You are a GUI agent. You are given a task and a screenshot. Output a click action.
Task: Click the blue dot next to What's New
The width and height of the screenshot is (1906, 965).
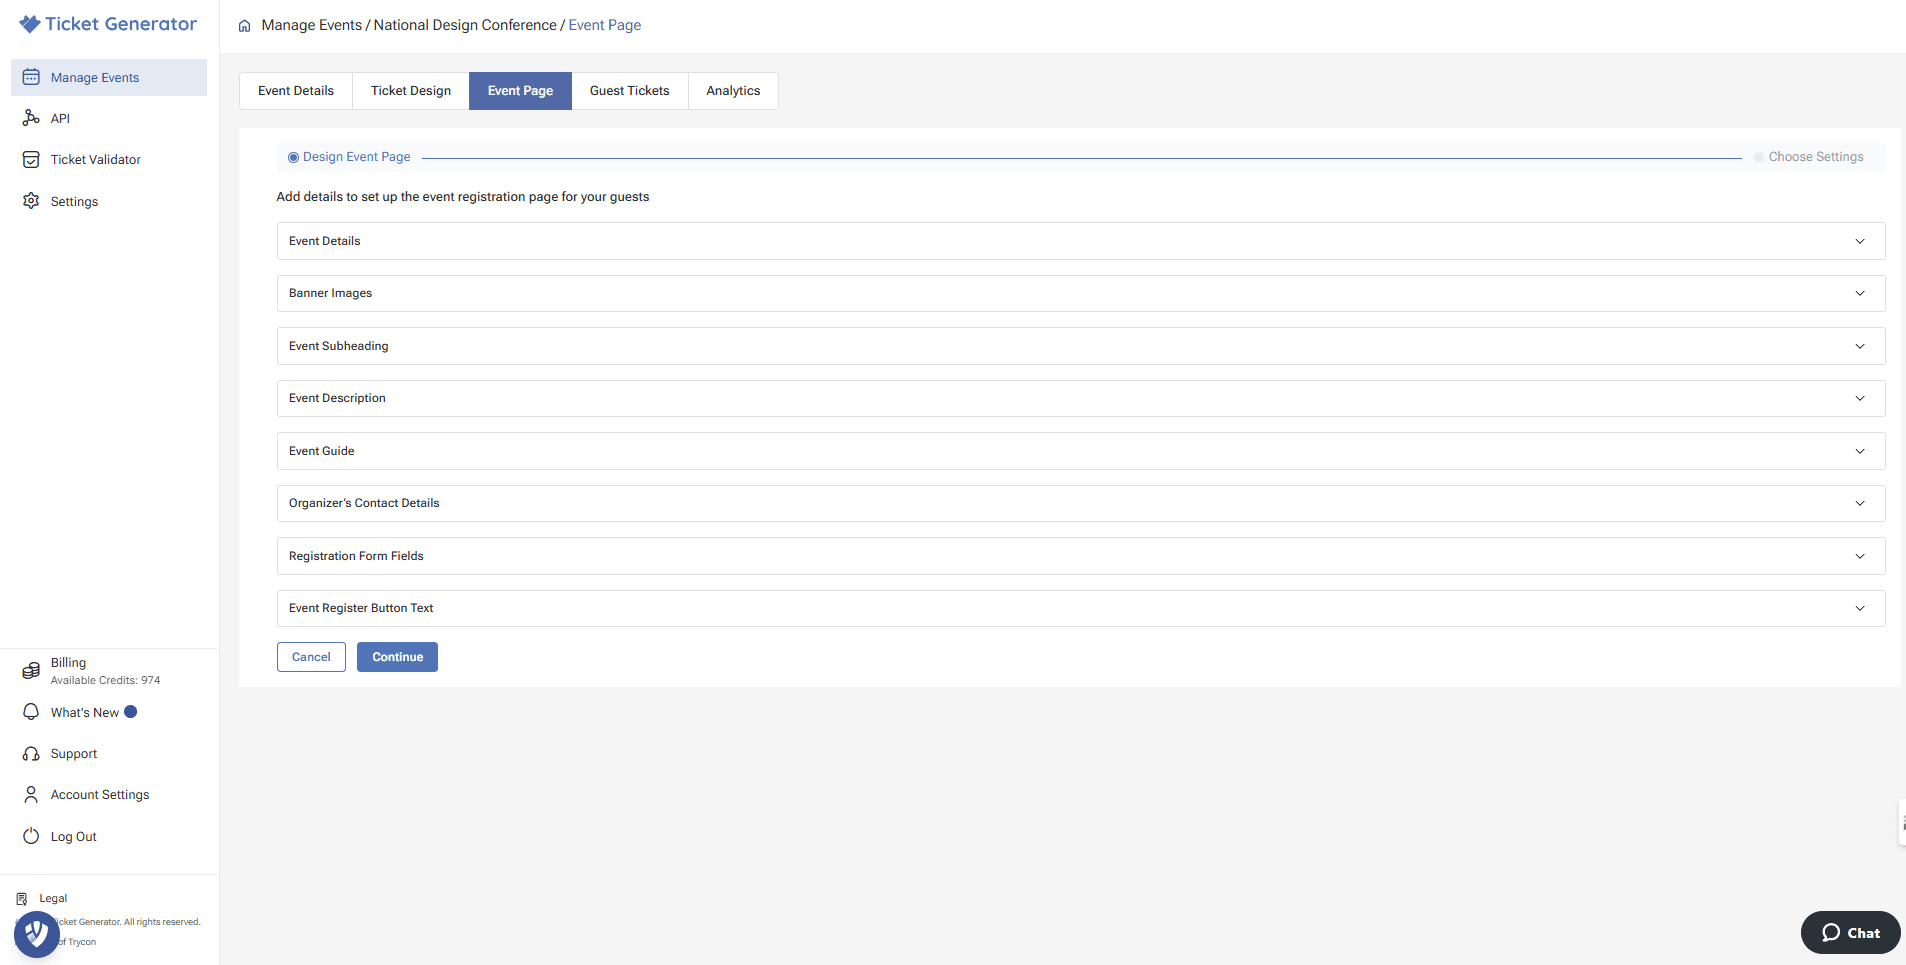click(131, 712)
